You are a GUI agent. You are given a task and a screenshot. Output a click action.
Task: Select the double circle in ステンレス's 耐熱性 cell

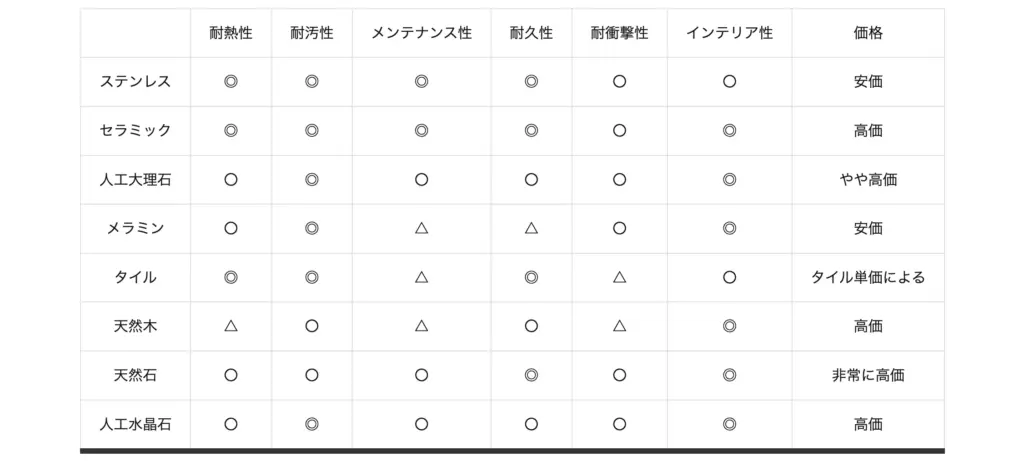[x=231, y=82]
